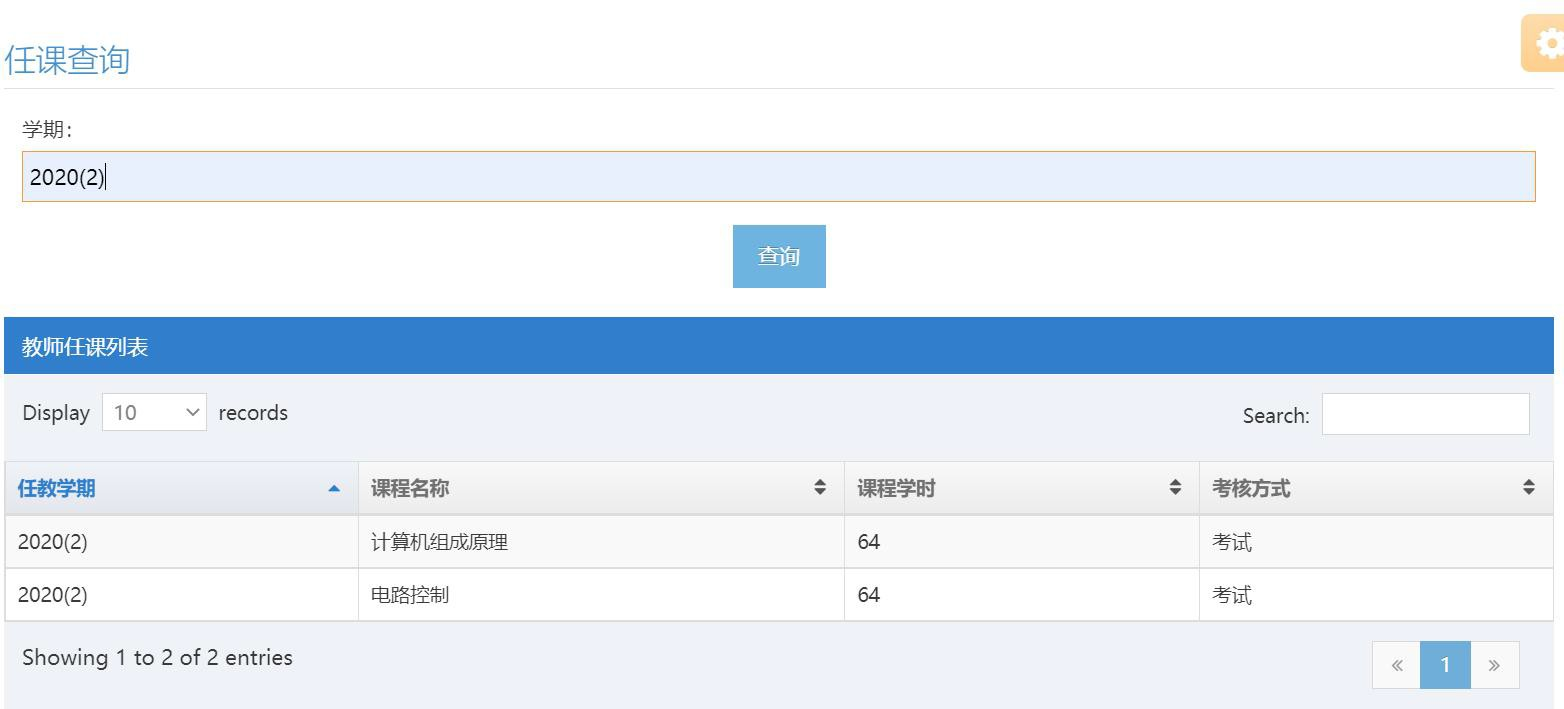
Task: Click 64 hours in 计算机组成原理 row
Action: click(x=868, y=542)
